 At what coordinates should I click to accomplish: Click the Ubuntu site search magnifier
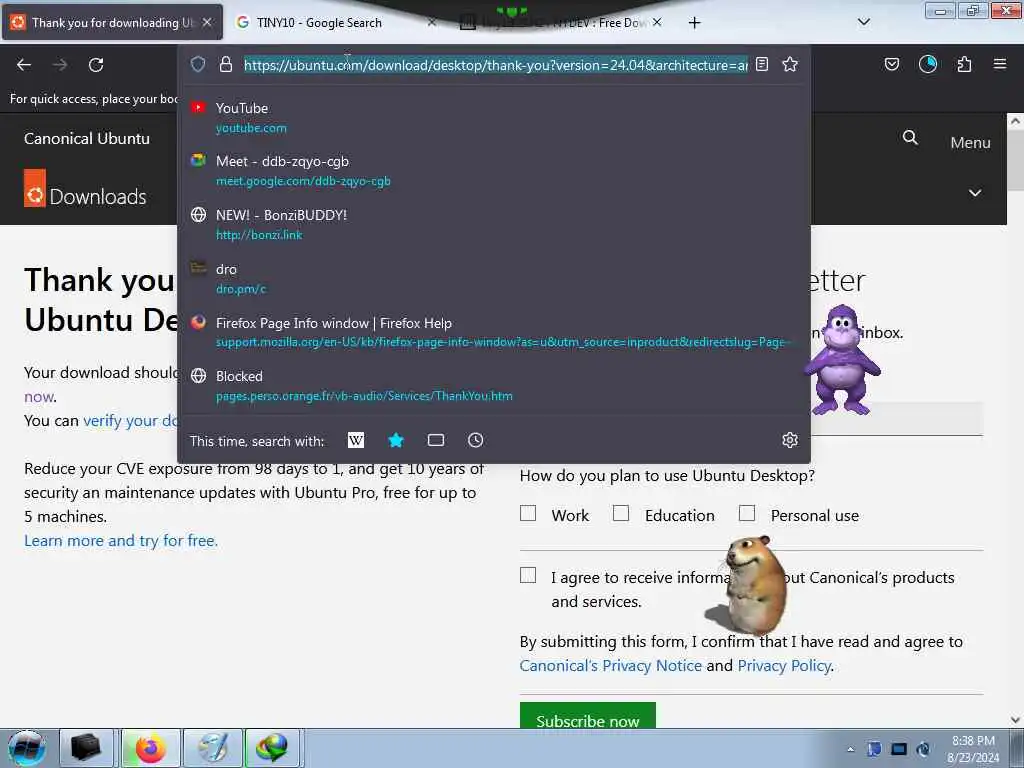pyautogui.click(x=910, y=138)
